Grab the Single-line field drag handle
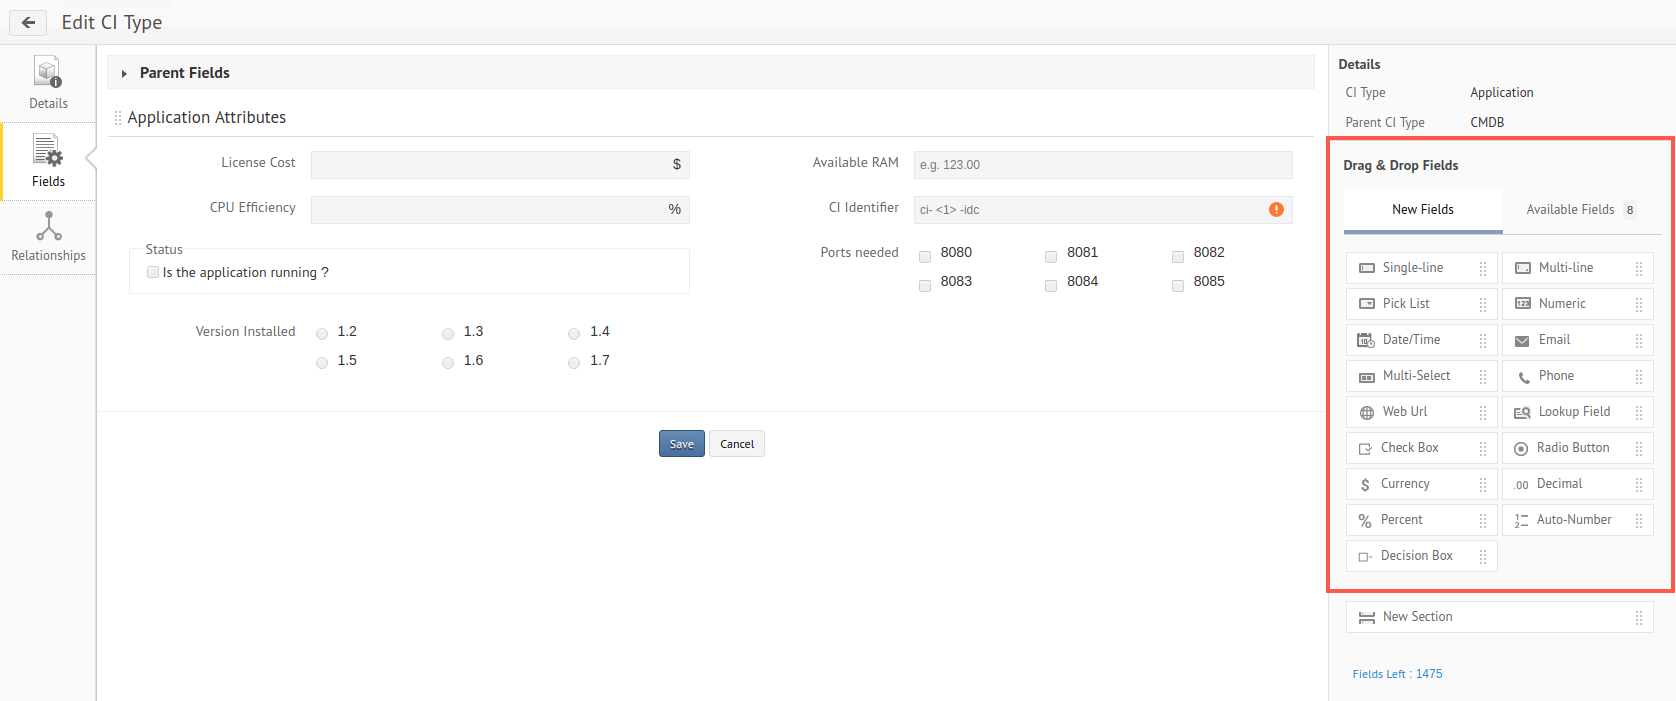This screenshot has width=1676, height=701. pos(1483,268)
